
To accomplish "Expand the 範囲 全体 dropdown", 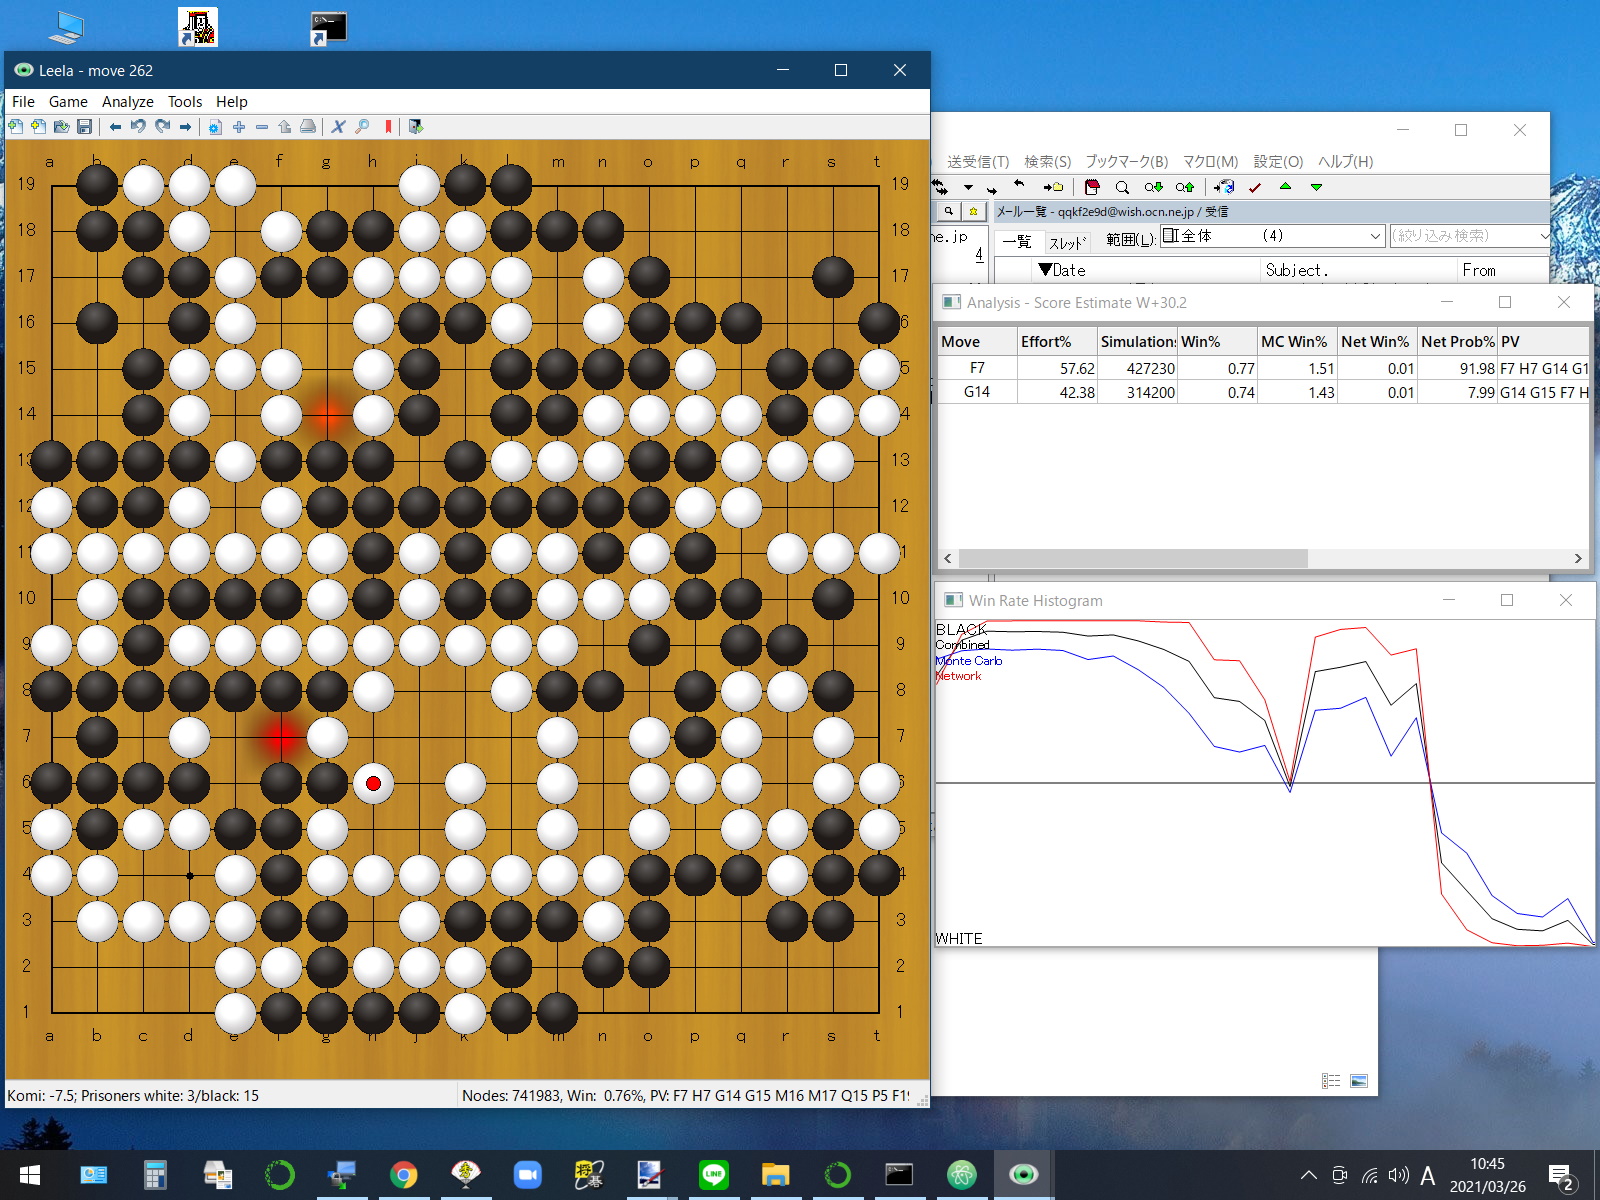I will click(x=1374, y=236).
